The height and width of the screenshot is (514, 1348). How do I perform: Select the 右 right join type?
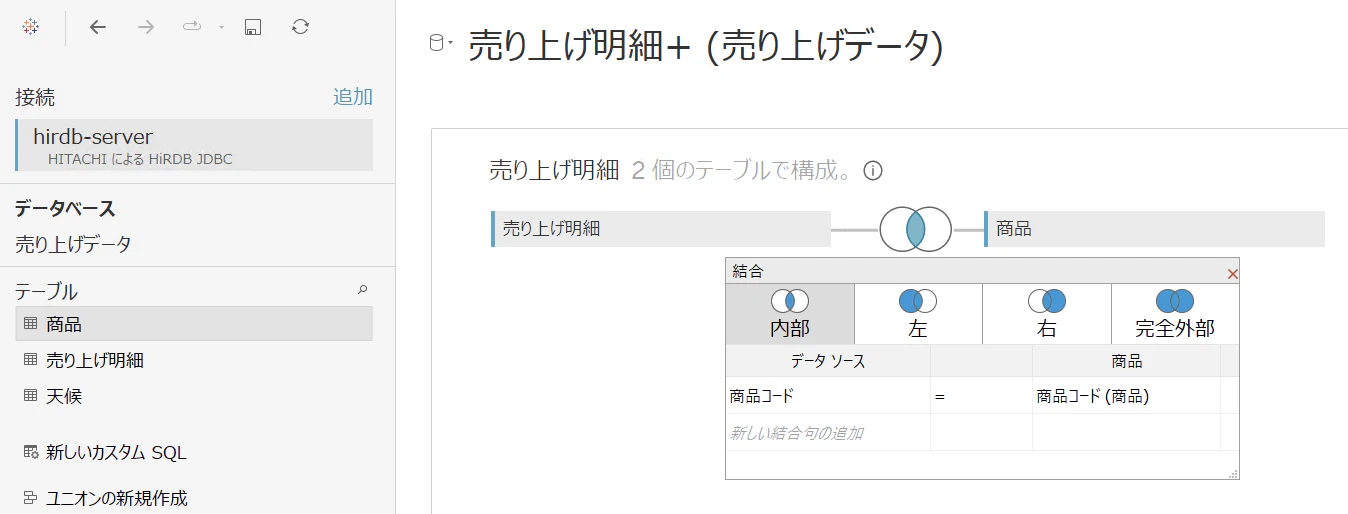[x=1047, y=314]
